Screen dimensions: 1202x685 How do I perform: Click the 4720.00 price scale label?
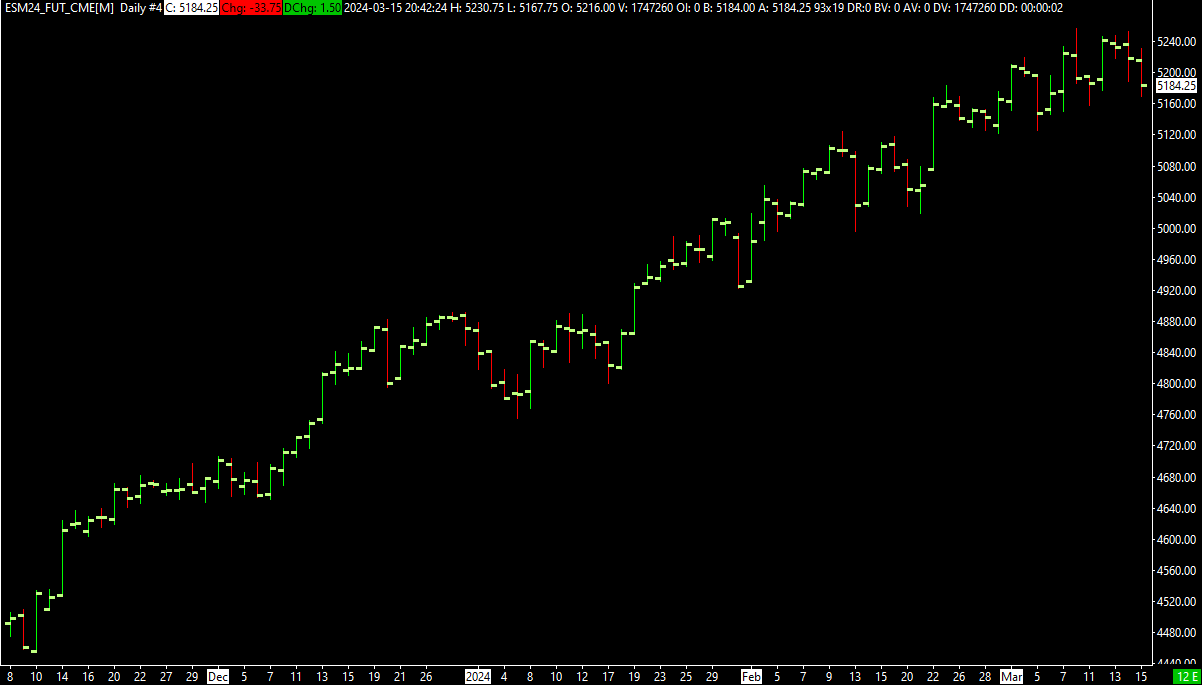click(x=1177, y=446)
